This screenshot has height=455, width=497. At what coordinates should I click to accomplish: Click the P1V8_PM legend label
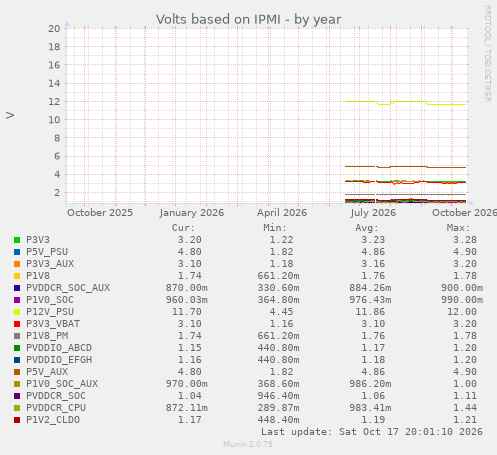coord(47,336)
